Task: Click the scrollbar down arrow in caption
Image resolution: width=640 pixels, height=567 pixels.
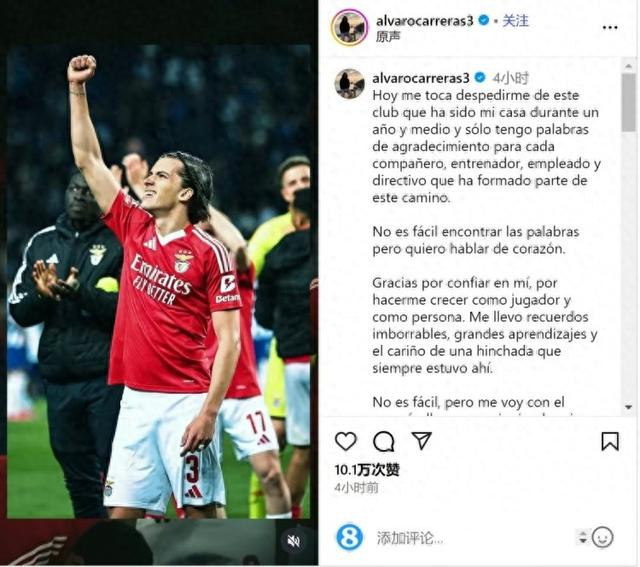Action: pos(629,407)
